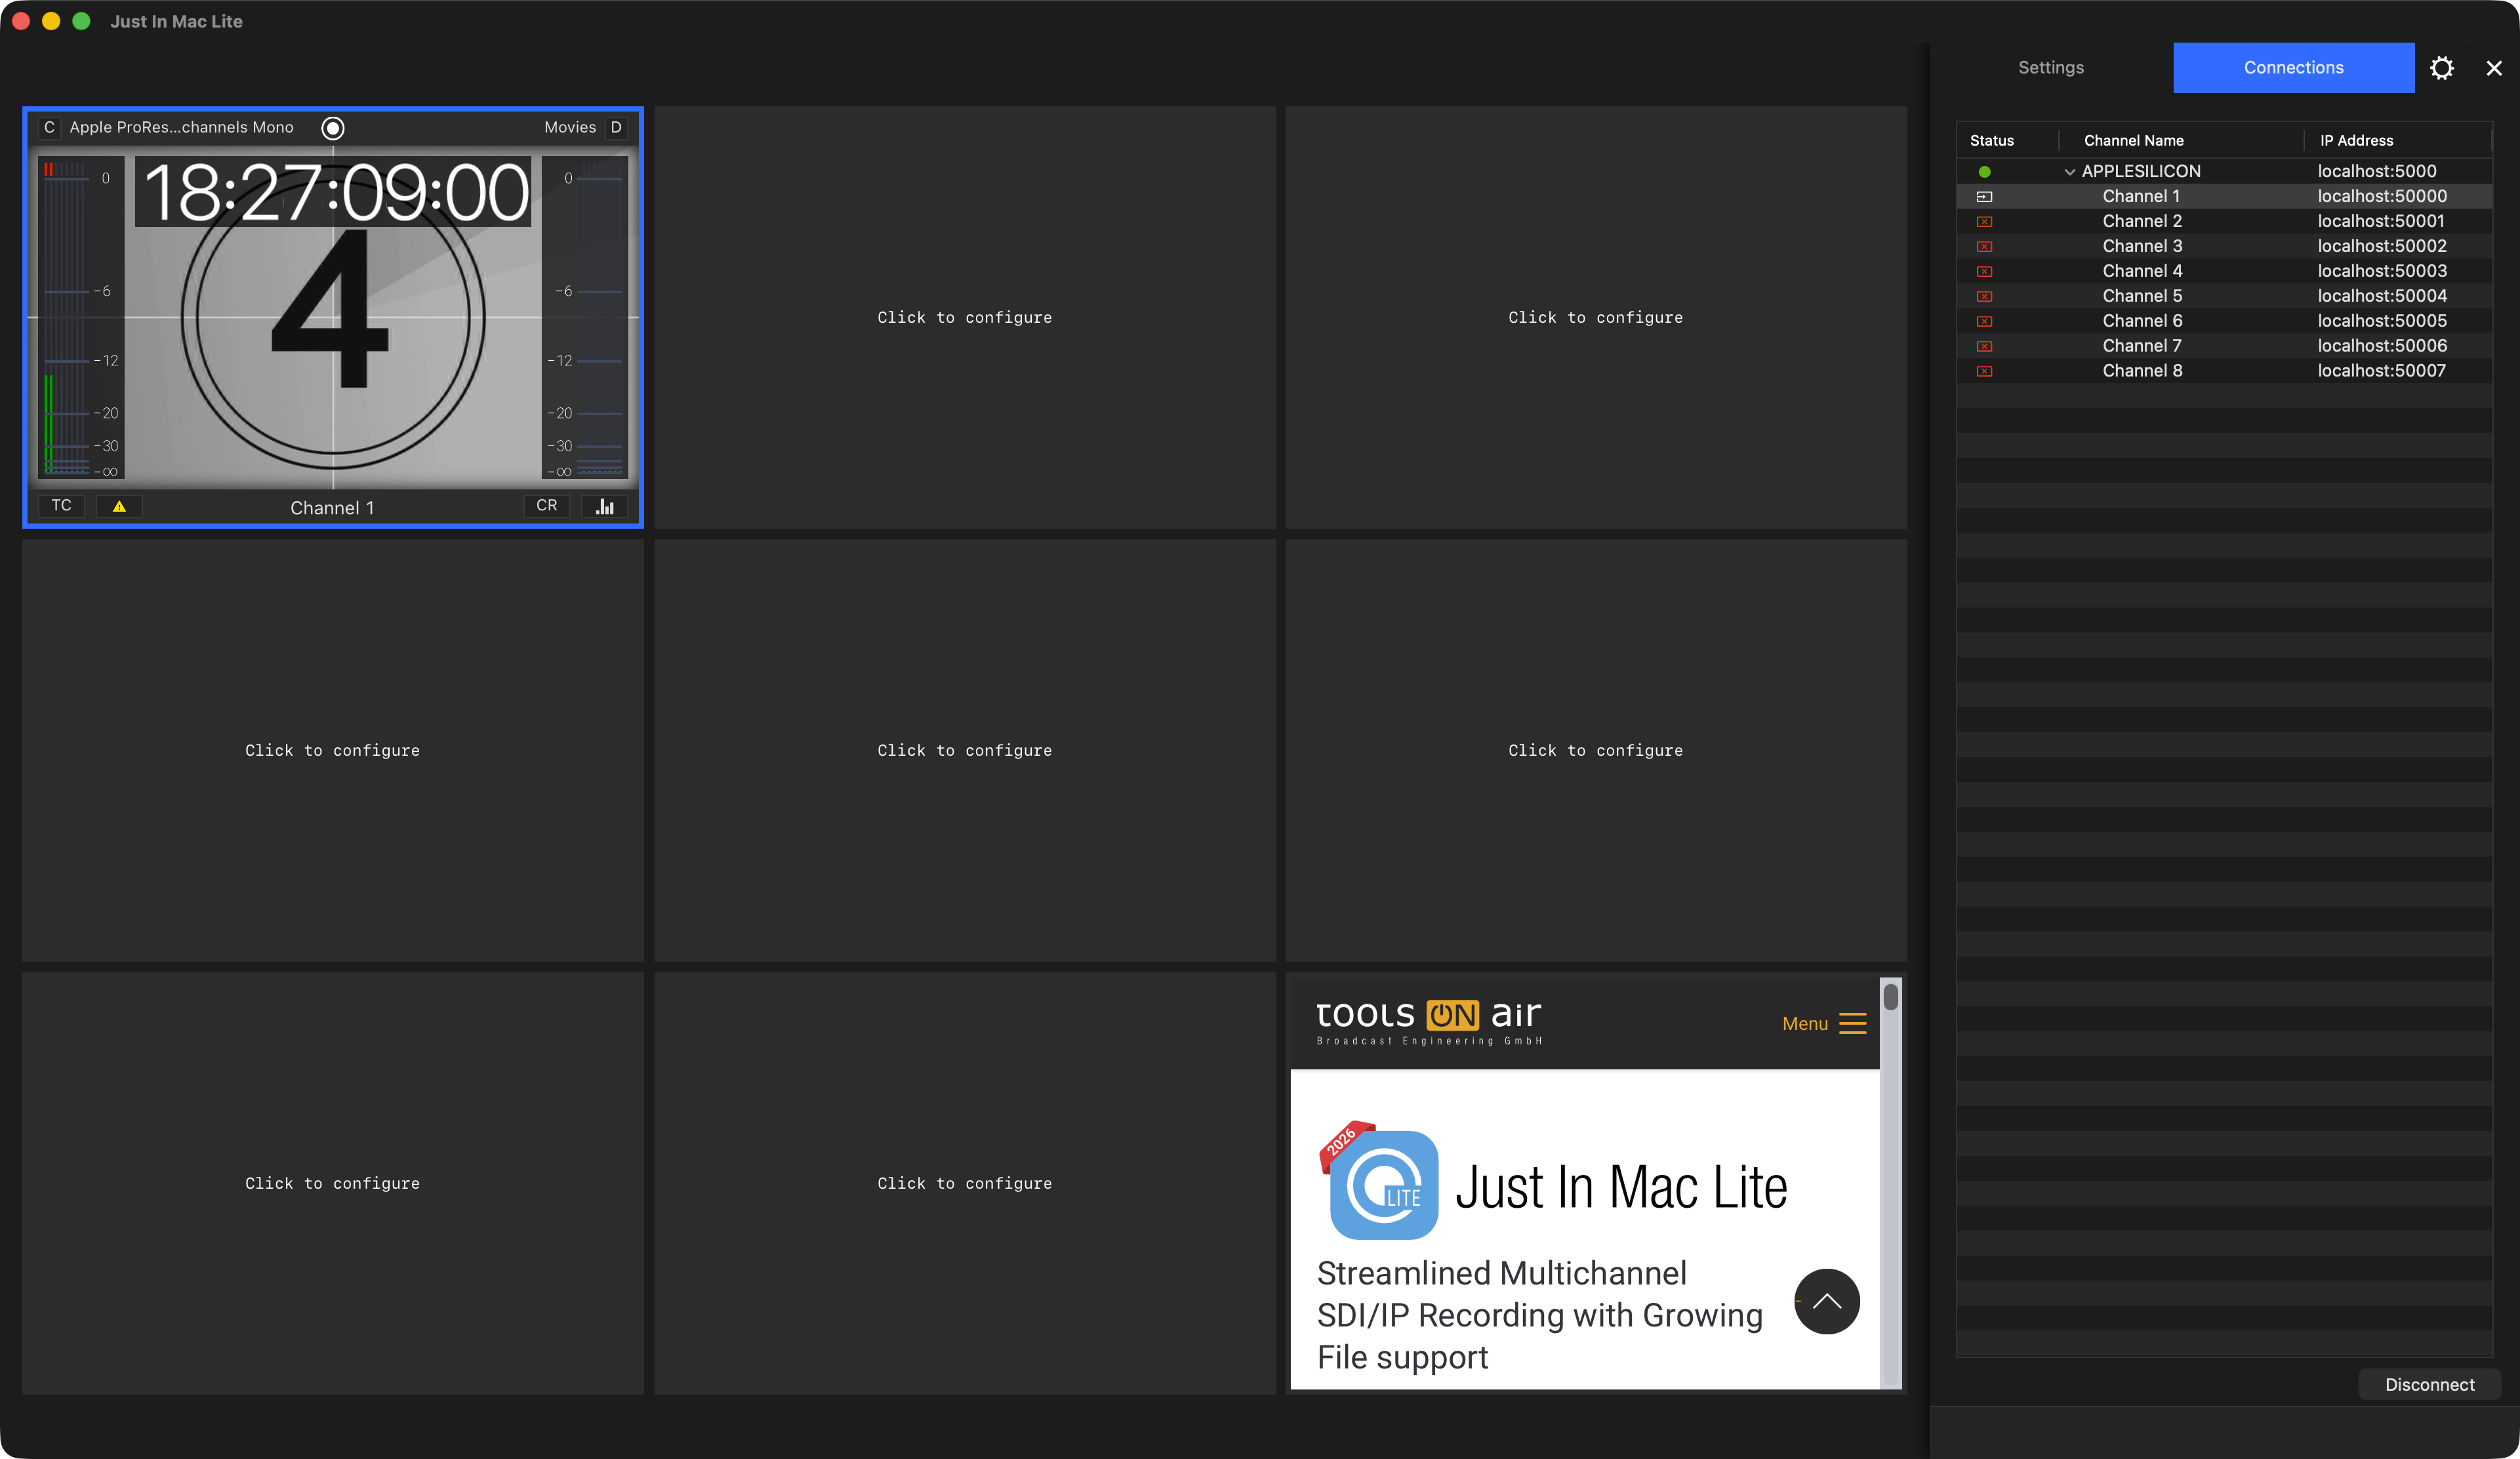This screenshot has height=1459, width=2520.
Task: Click the Channel 1 label under the preview
Action: pyautogui.click(x=332, y=508)
